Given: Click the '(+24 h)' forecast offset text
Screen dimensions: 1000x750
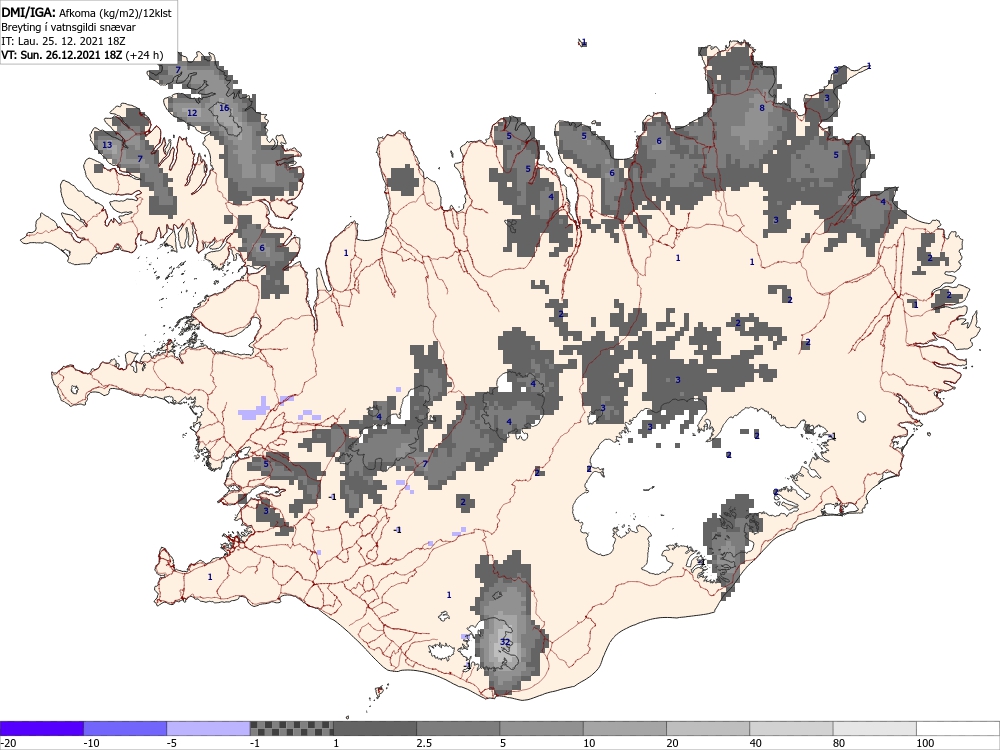Looking at the screenshot, I should pos(144,55).
